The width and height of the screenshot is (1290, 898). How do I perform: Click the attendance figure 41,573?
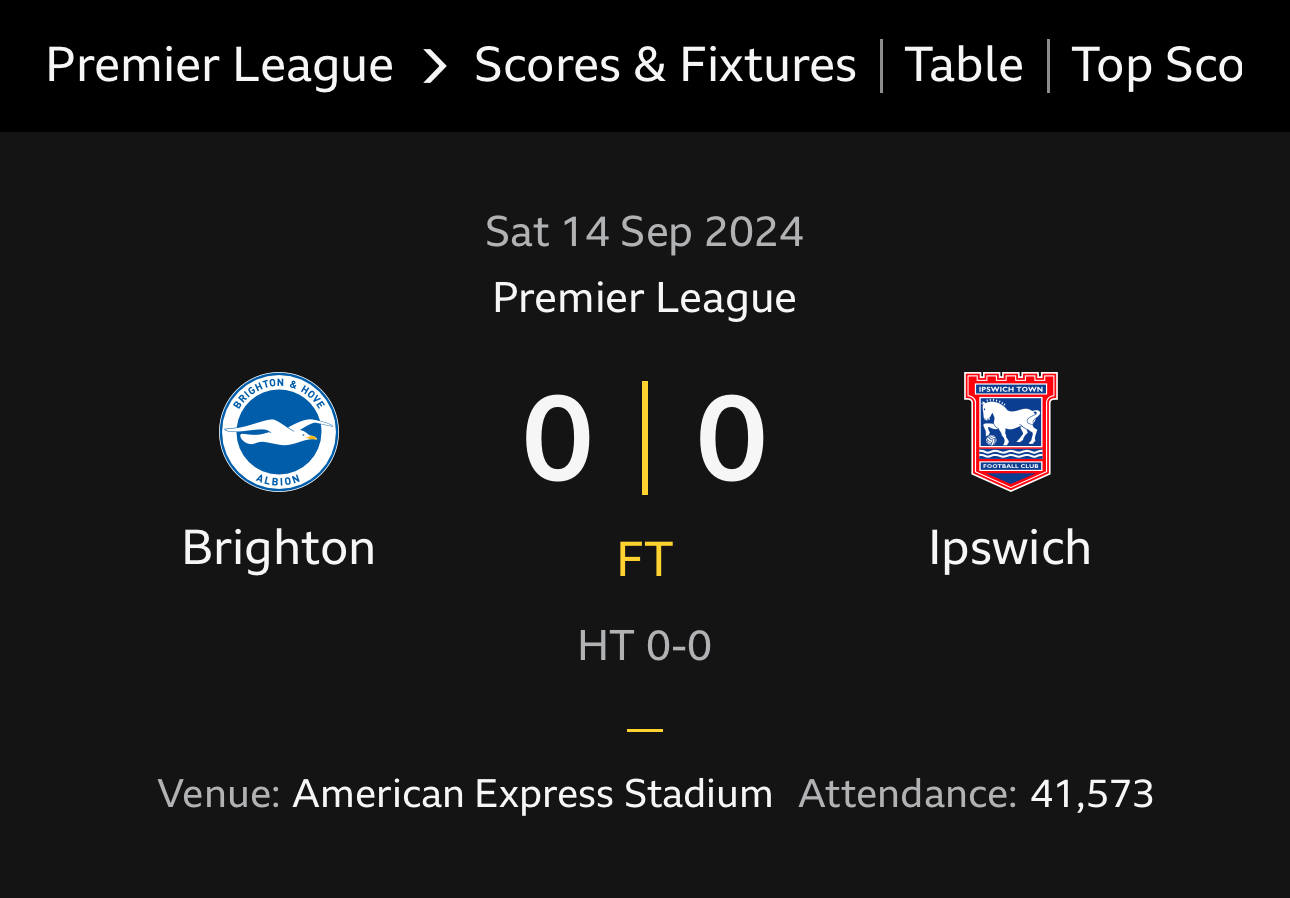click(1092, 794)
